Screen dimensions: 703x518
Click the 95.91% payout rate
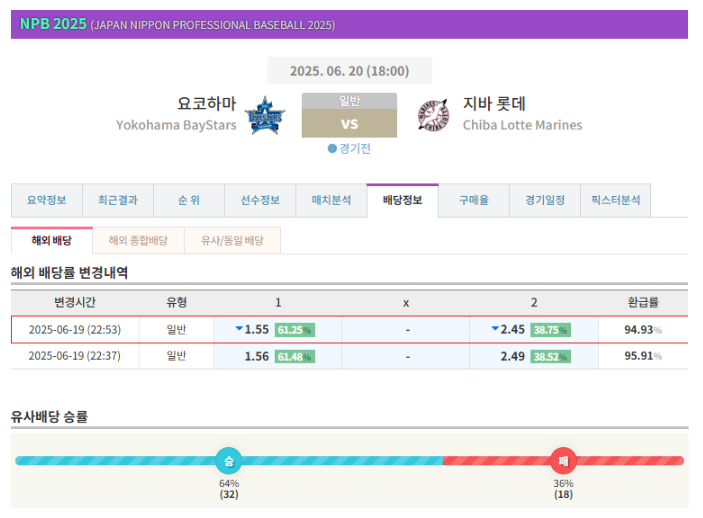click(x=643, y=356)
